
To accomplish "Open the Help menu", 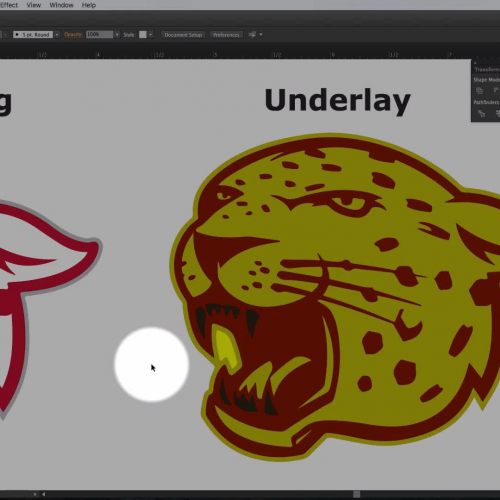I will pyautogui.click(x=89, y=5).
